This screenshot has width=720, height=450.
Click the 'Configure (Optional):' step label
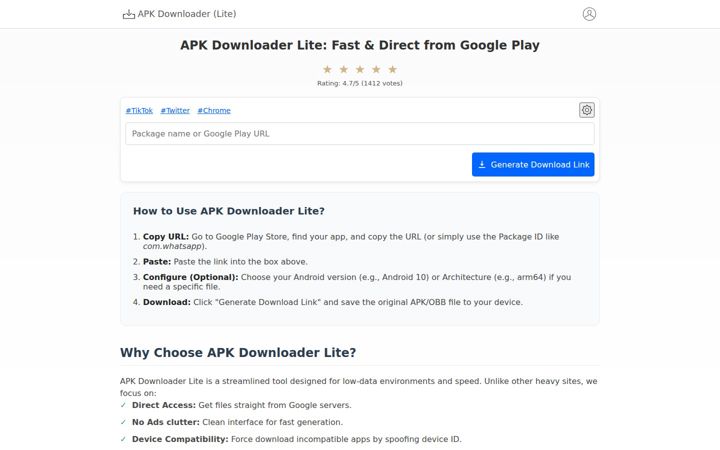tap(191, 277)
